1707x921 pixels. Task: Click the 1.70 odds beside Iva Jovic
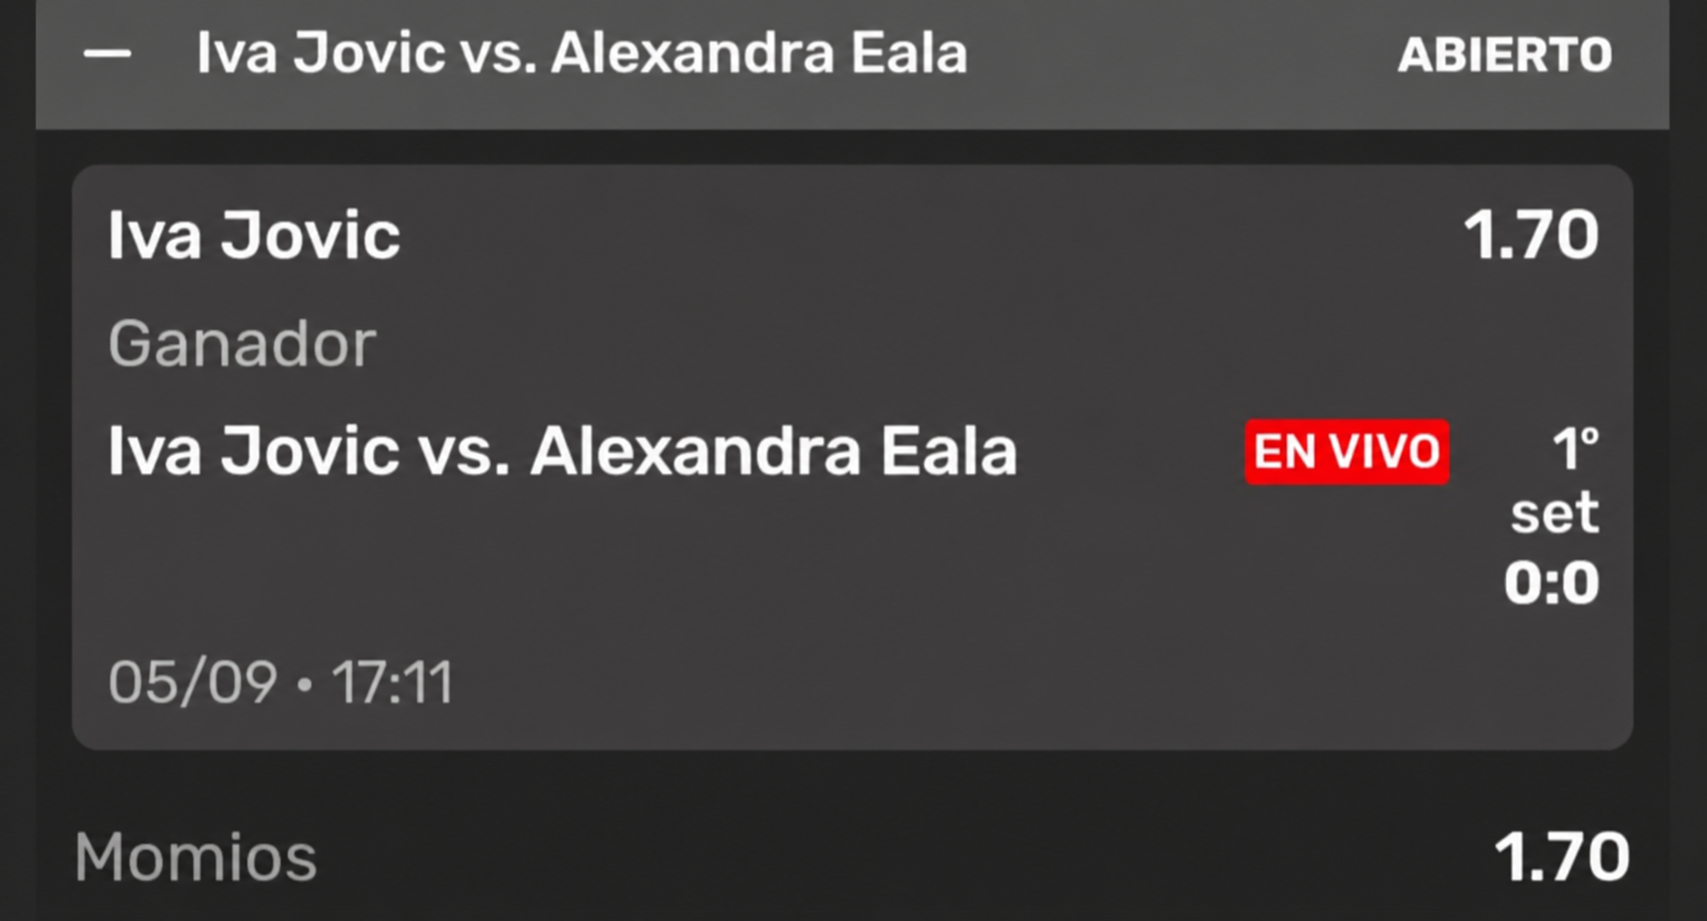[1531, 236]
